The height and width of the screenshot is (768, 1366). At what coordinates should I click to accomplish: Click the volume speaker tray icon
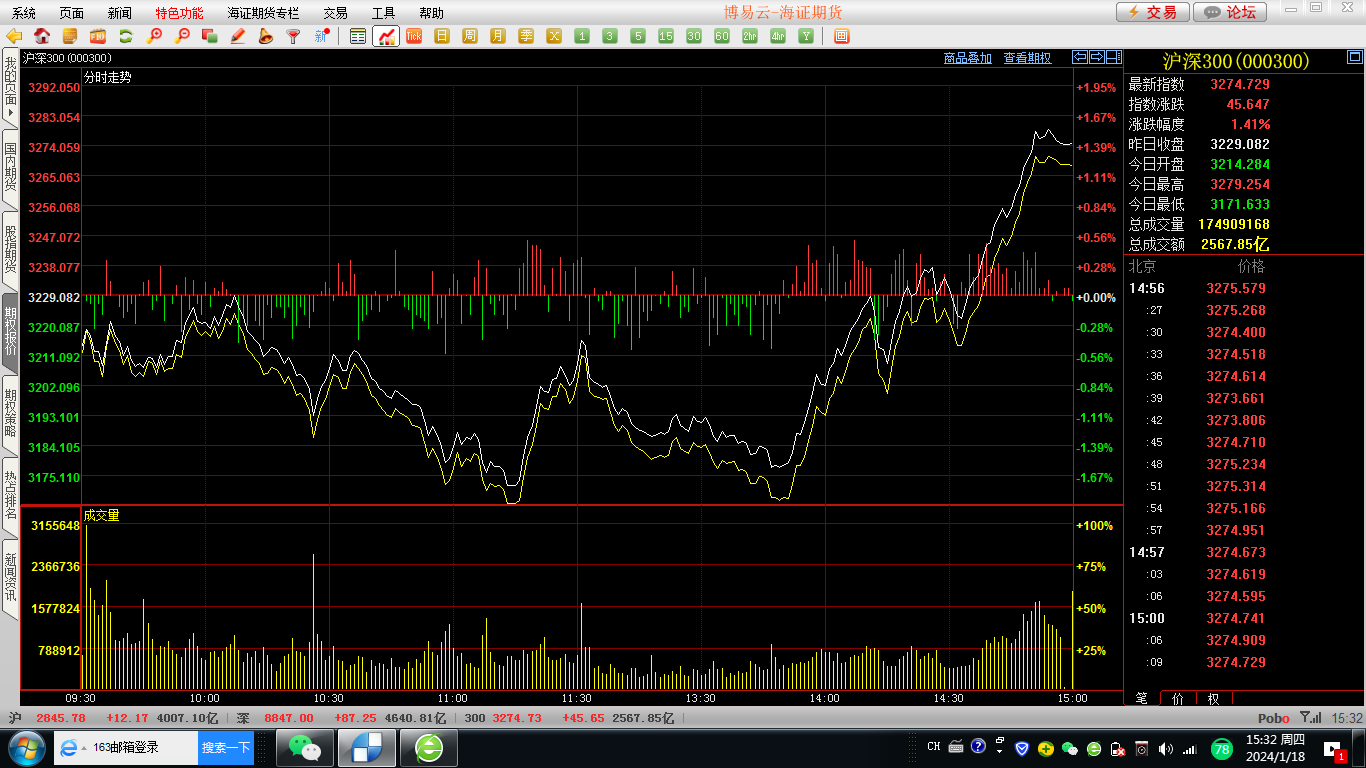1166,748
